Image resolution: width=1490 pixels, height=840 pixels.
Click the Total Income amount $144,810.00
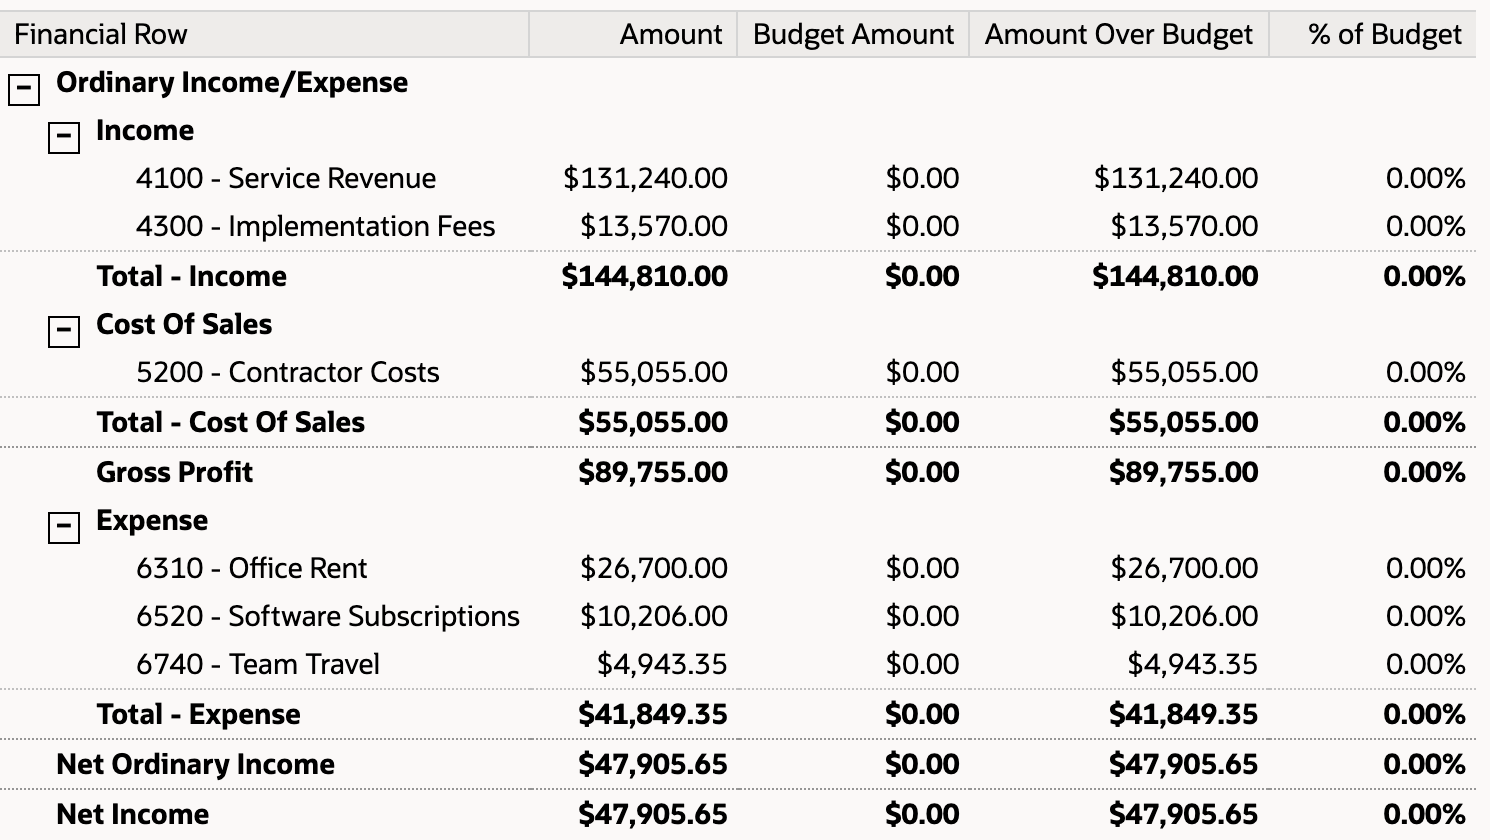pos(645,276)
